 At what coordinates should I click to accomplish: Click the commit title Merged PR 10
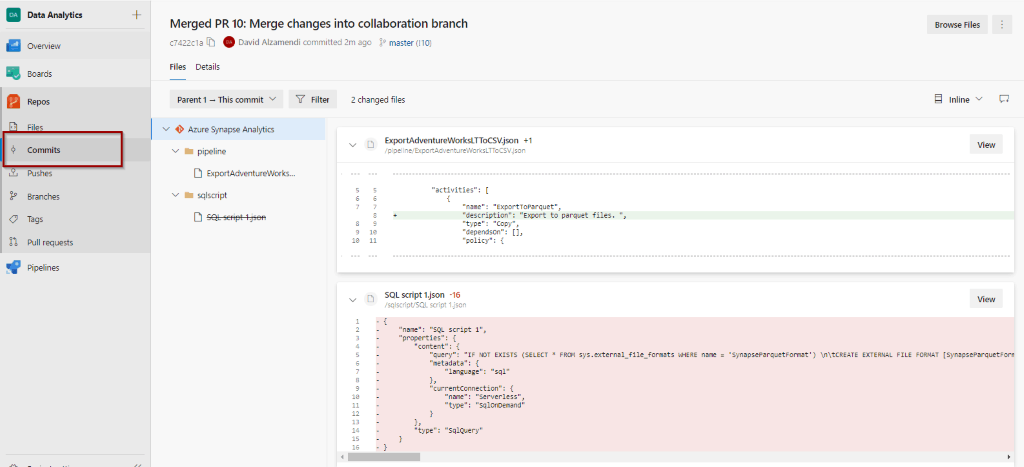[319, 24]
